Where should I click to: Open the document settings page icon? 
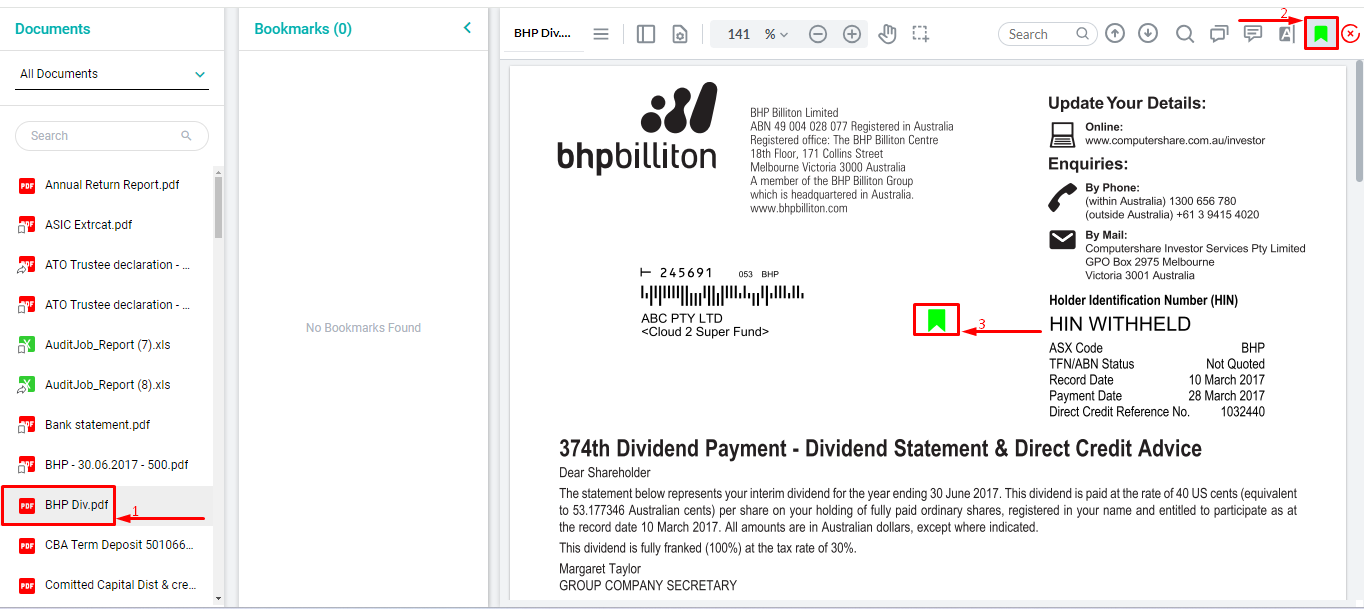coord(680,34)
